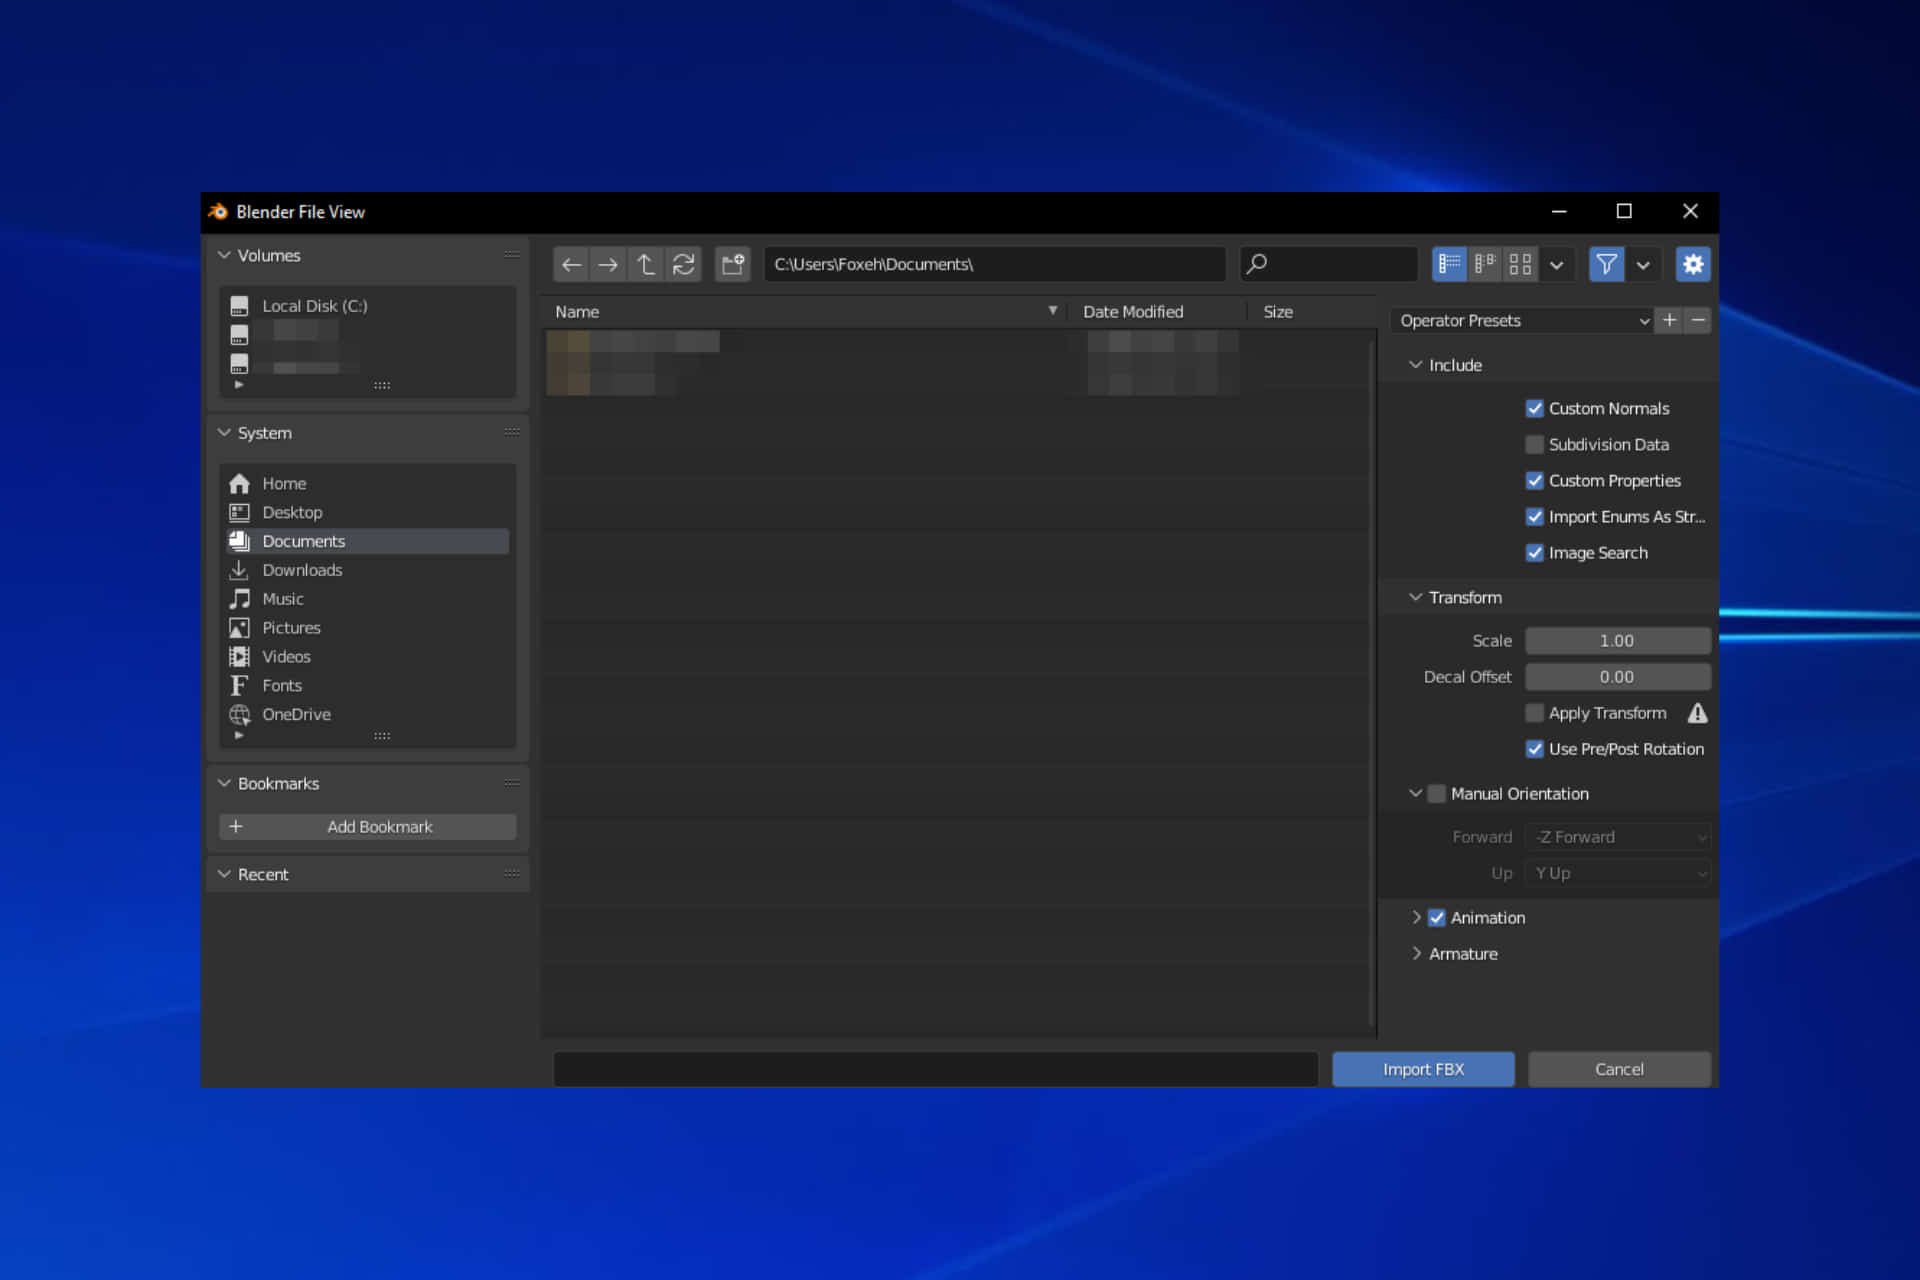Collapse the Transform section
The width and height of the screenshot is (1920, 1280).
[x=1415, y=597]
